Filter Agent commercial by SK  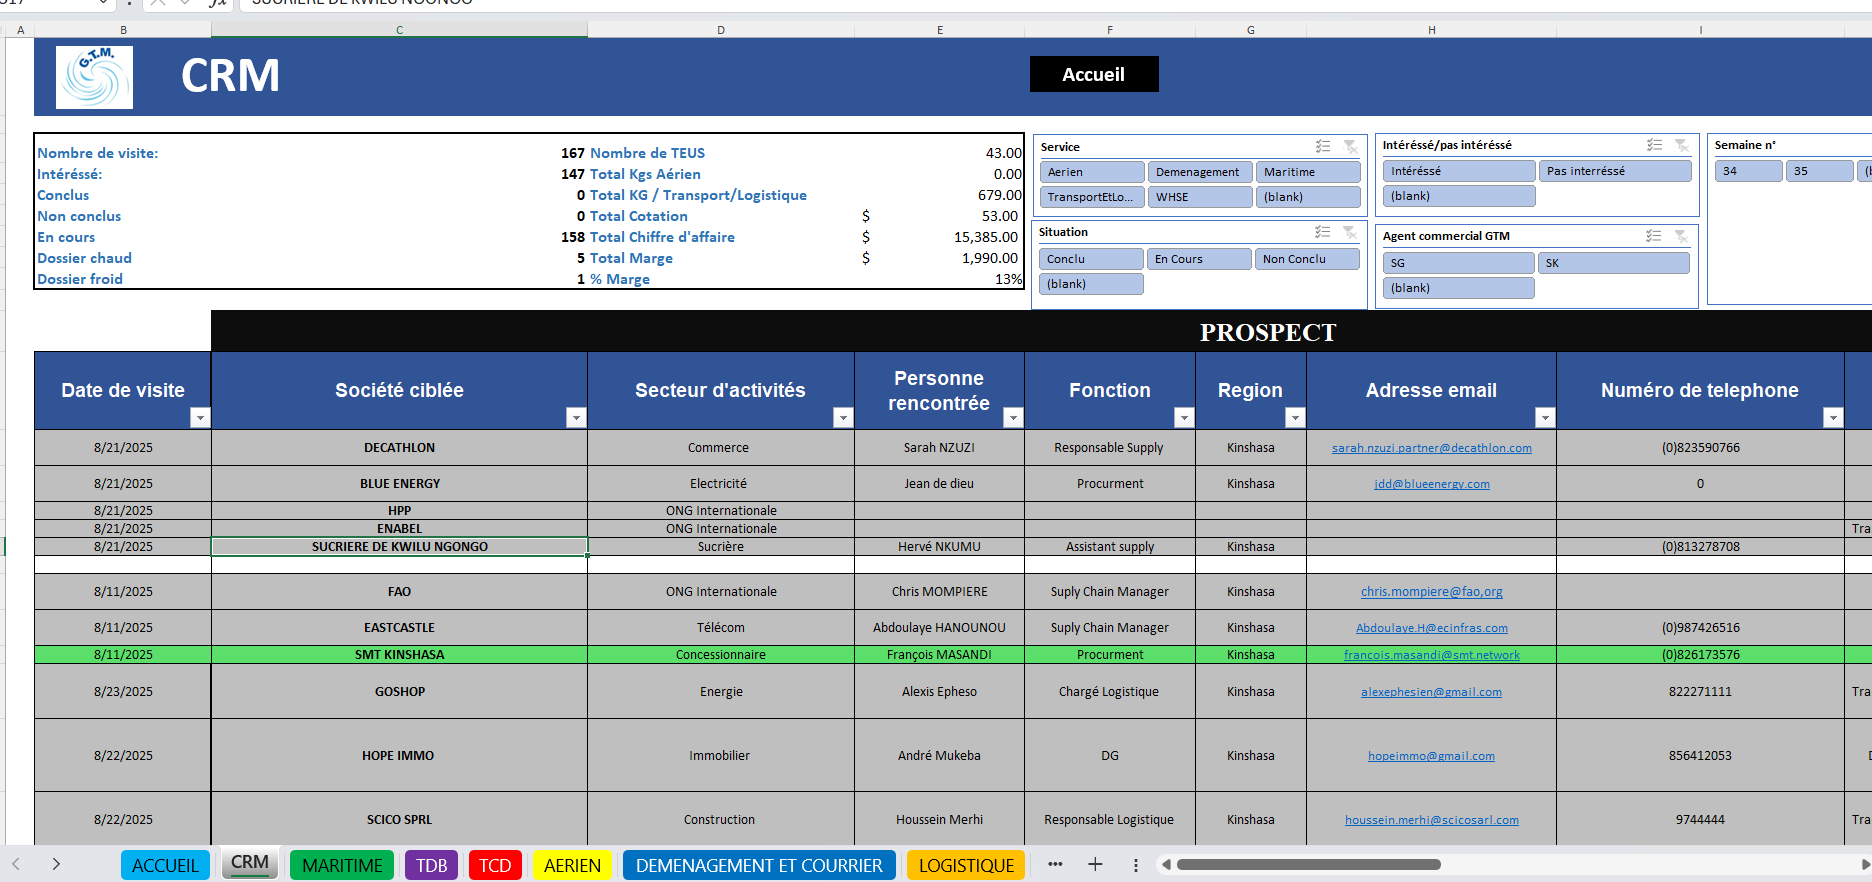coord(1613,263)
